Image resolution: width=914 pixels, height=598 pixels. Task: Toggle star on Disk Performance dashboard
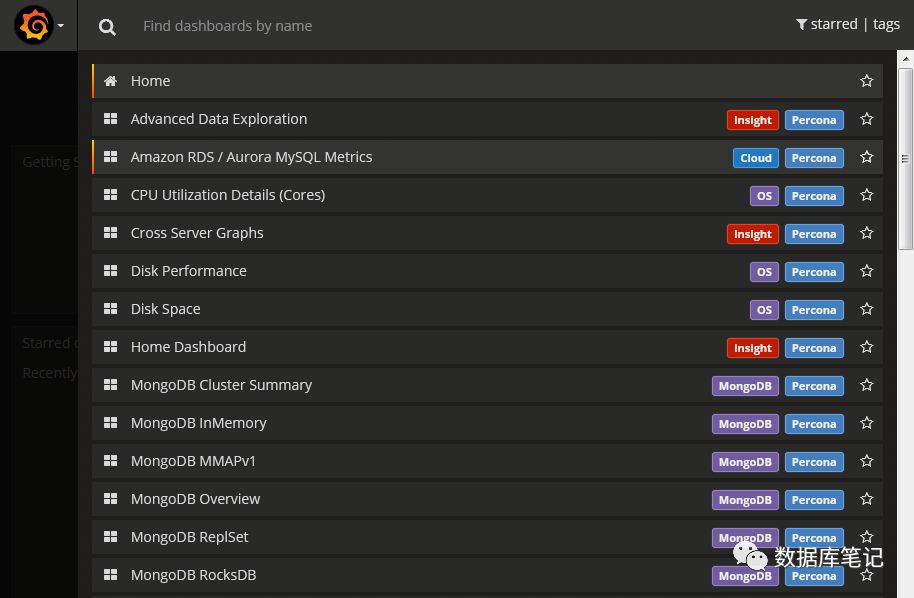coord(867,271)
